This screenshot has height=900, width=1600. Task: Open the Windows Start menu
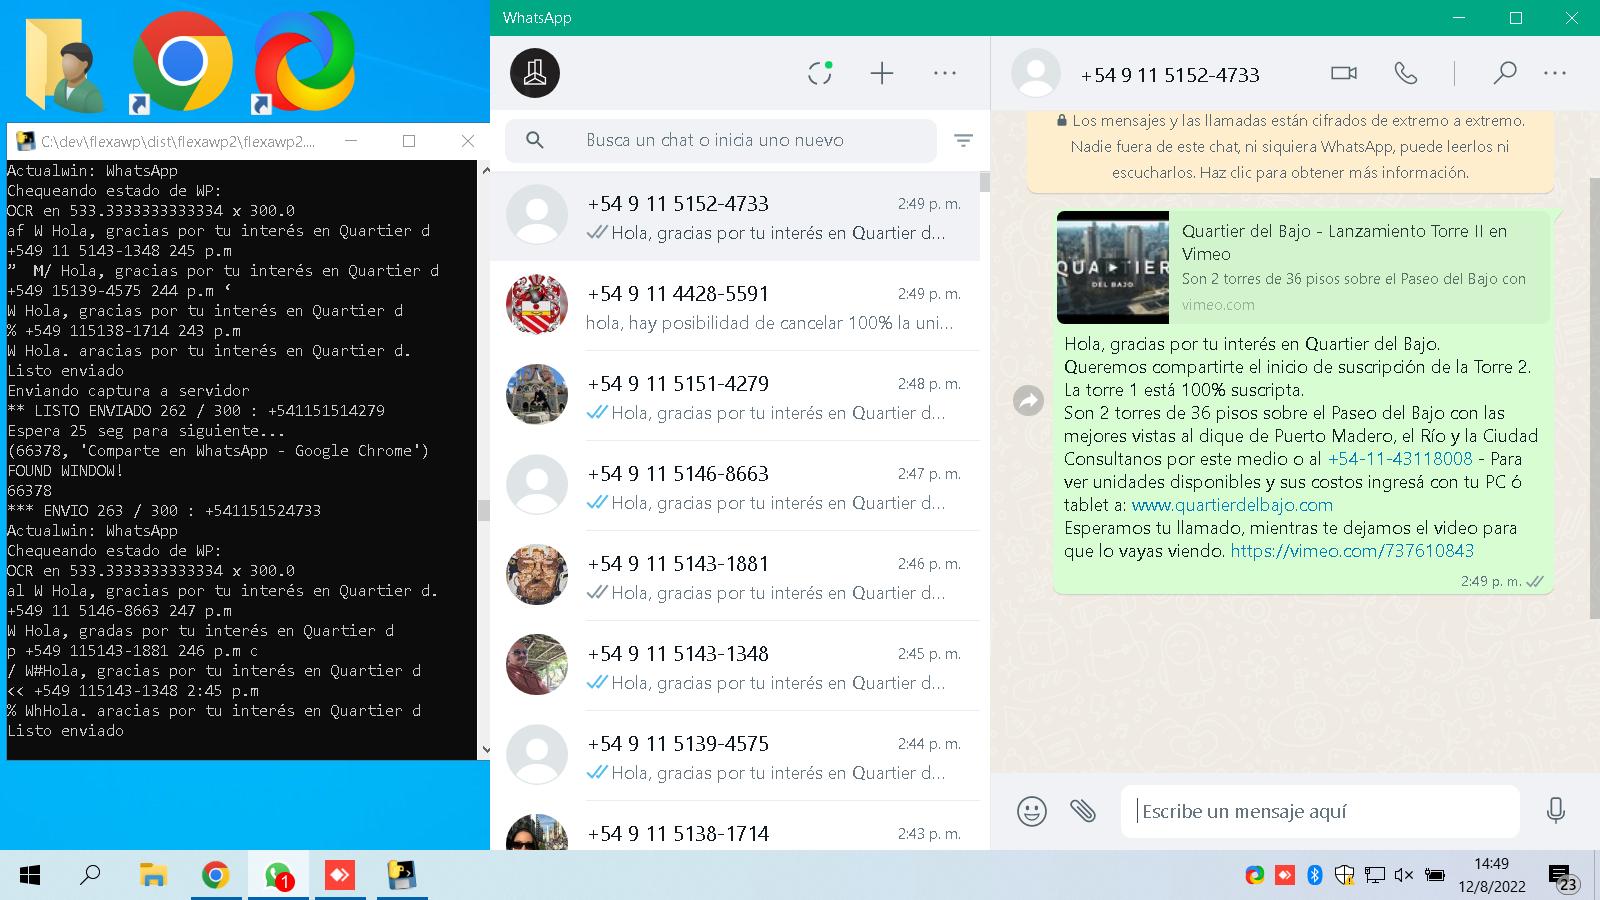[30, 876]
